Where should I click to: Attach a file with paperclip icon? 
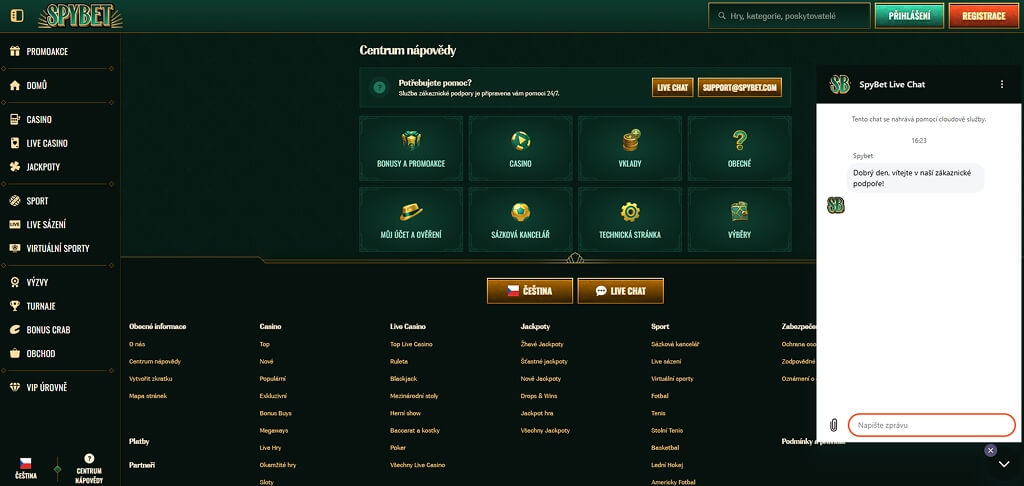click(833, 425)
